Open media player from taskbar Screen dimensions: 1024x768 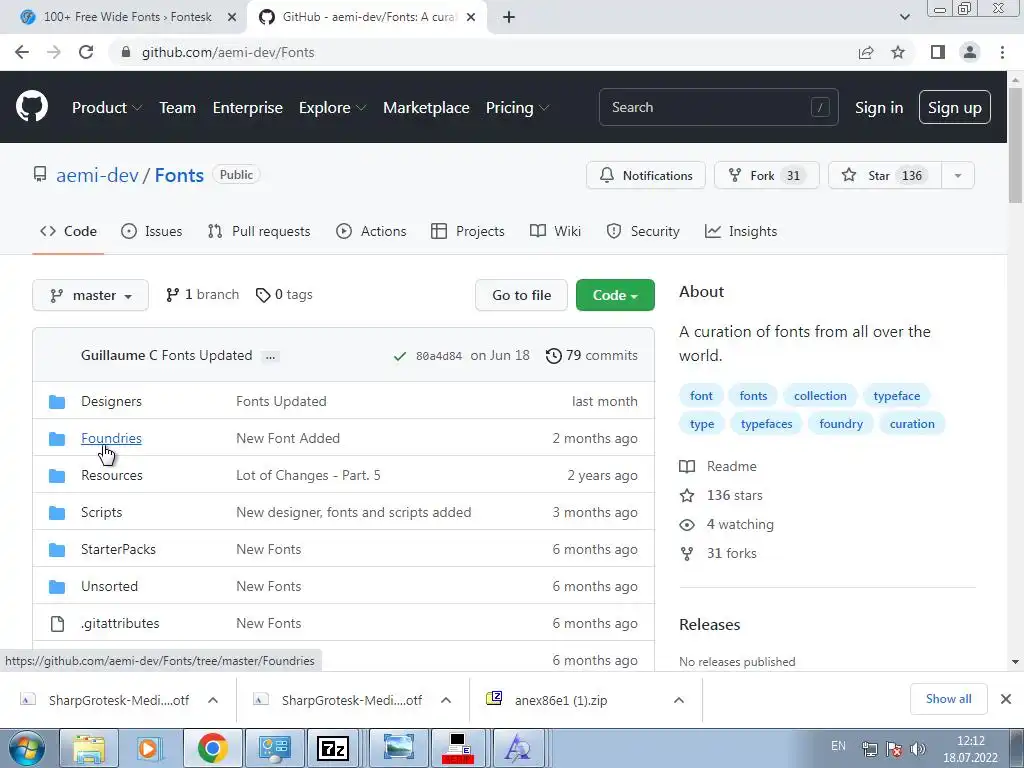coord(149,748)
